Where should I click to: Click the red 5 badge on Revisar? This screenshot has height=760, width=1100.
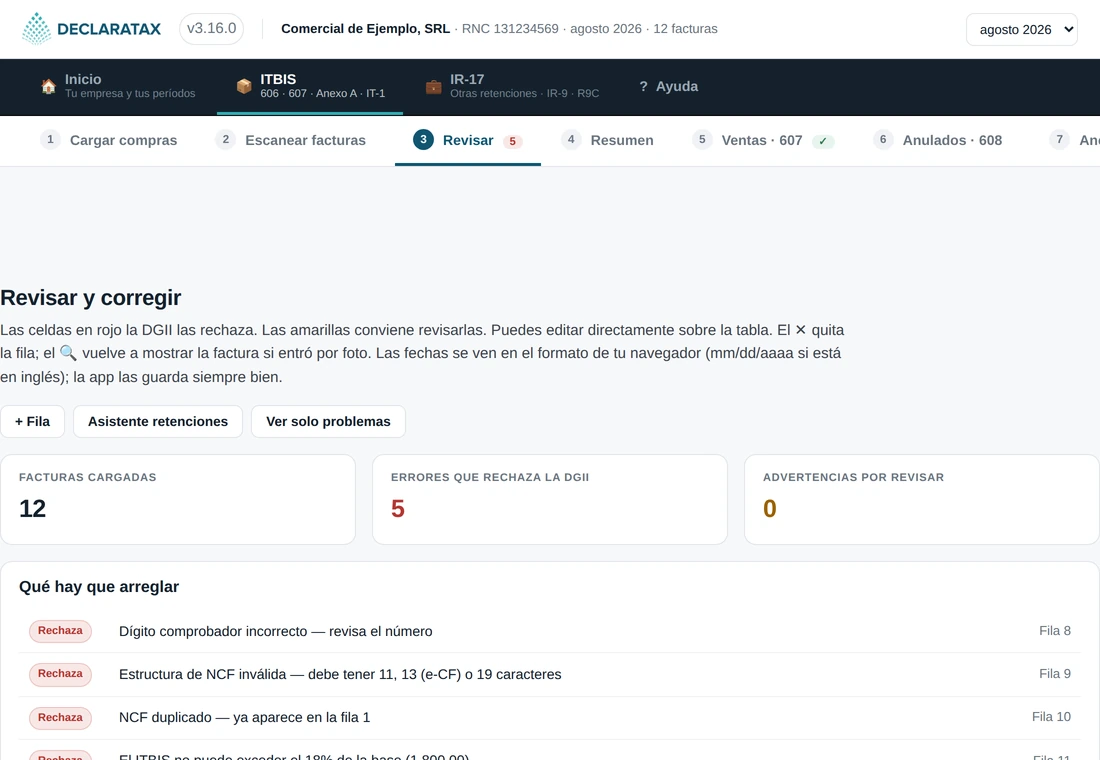point(513,141)
